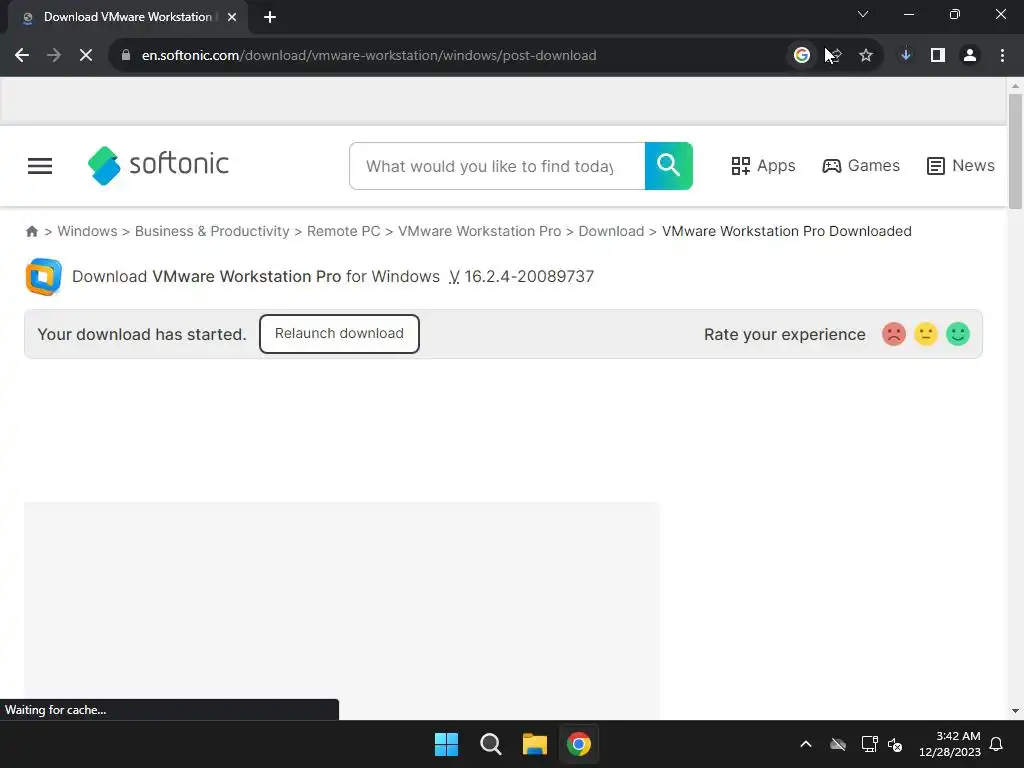The width and height of the screenshot is (1024, 768).
Task: Open the Softonic hamburger menu
Action: click(x=40, y=166)
